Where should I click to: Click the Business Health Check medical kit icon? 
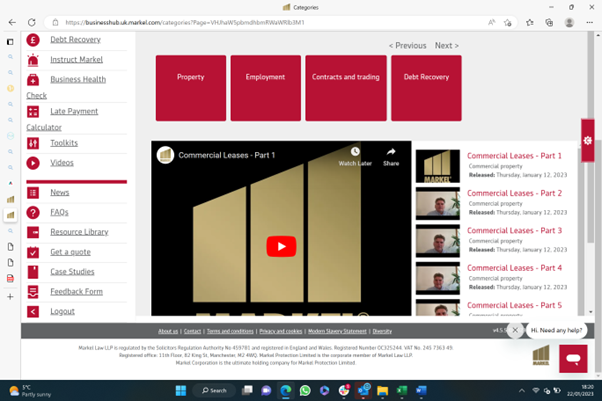pos(33,80)
